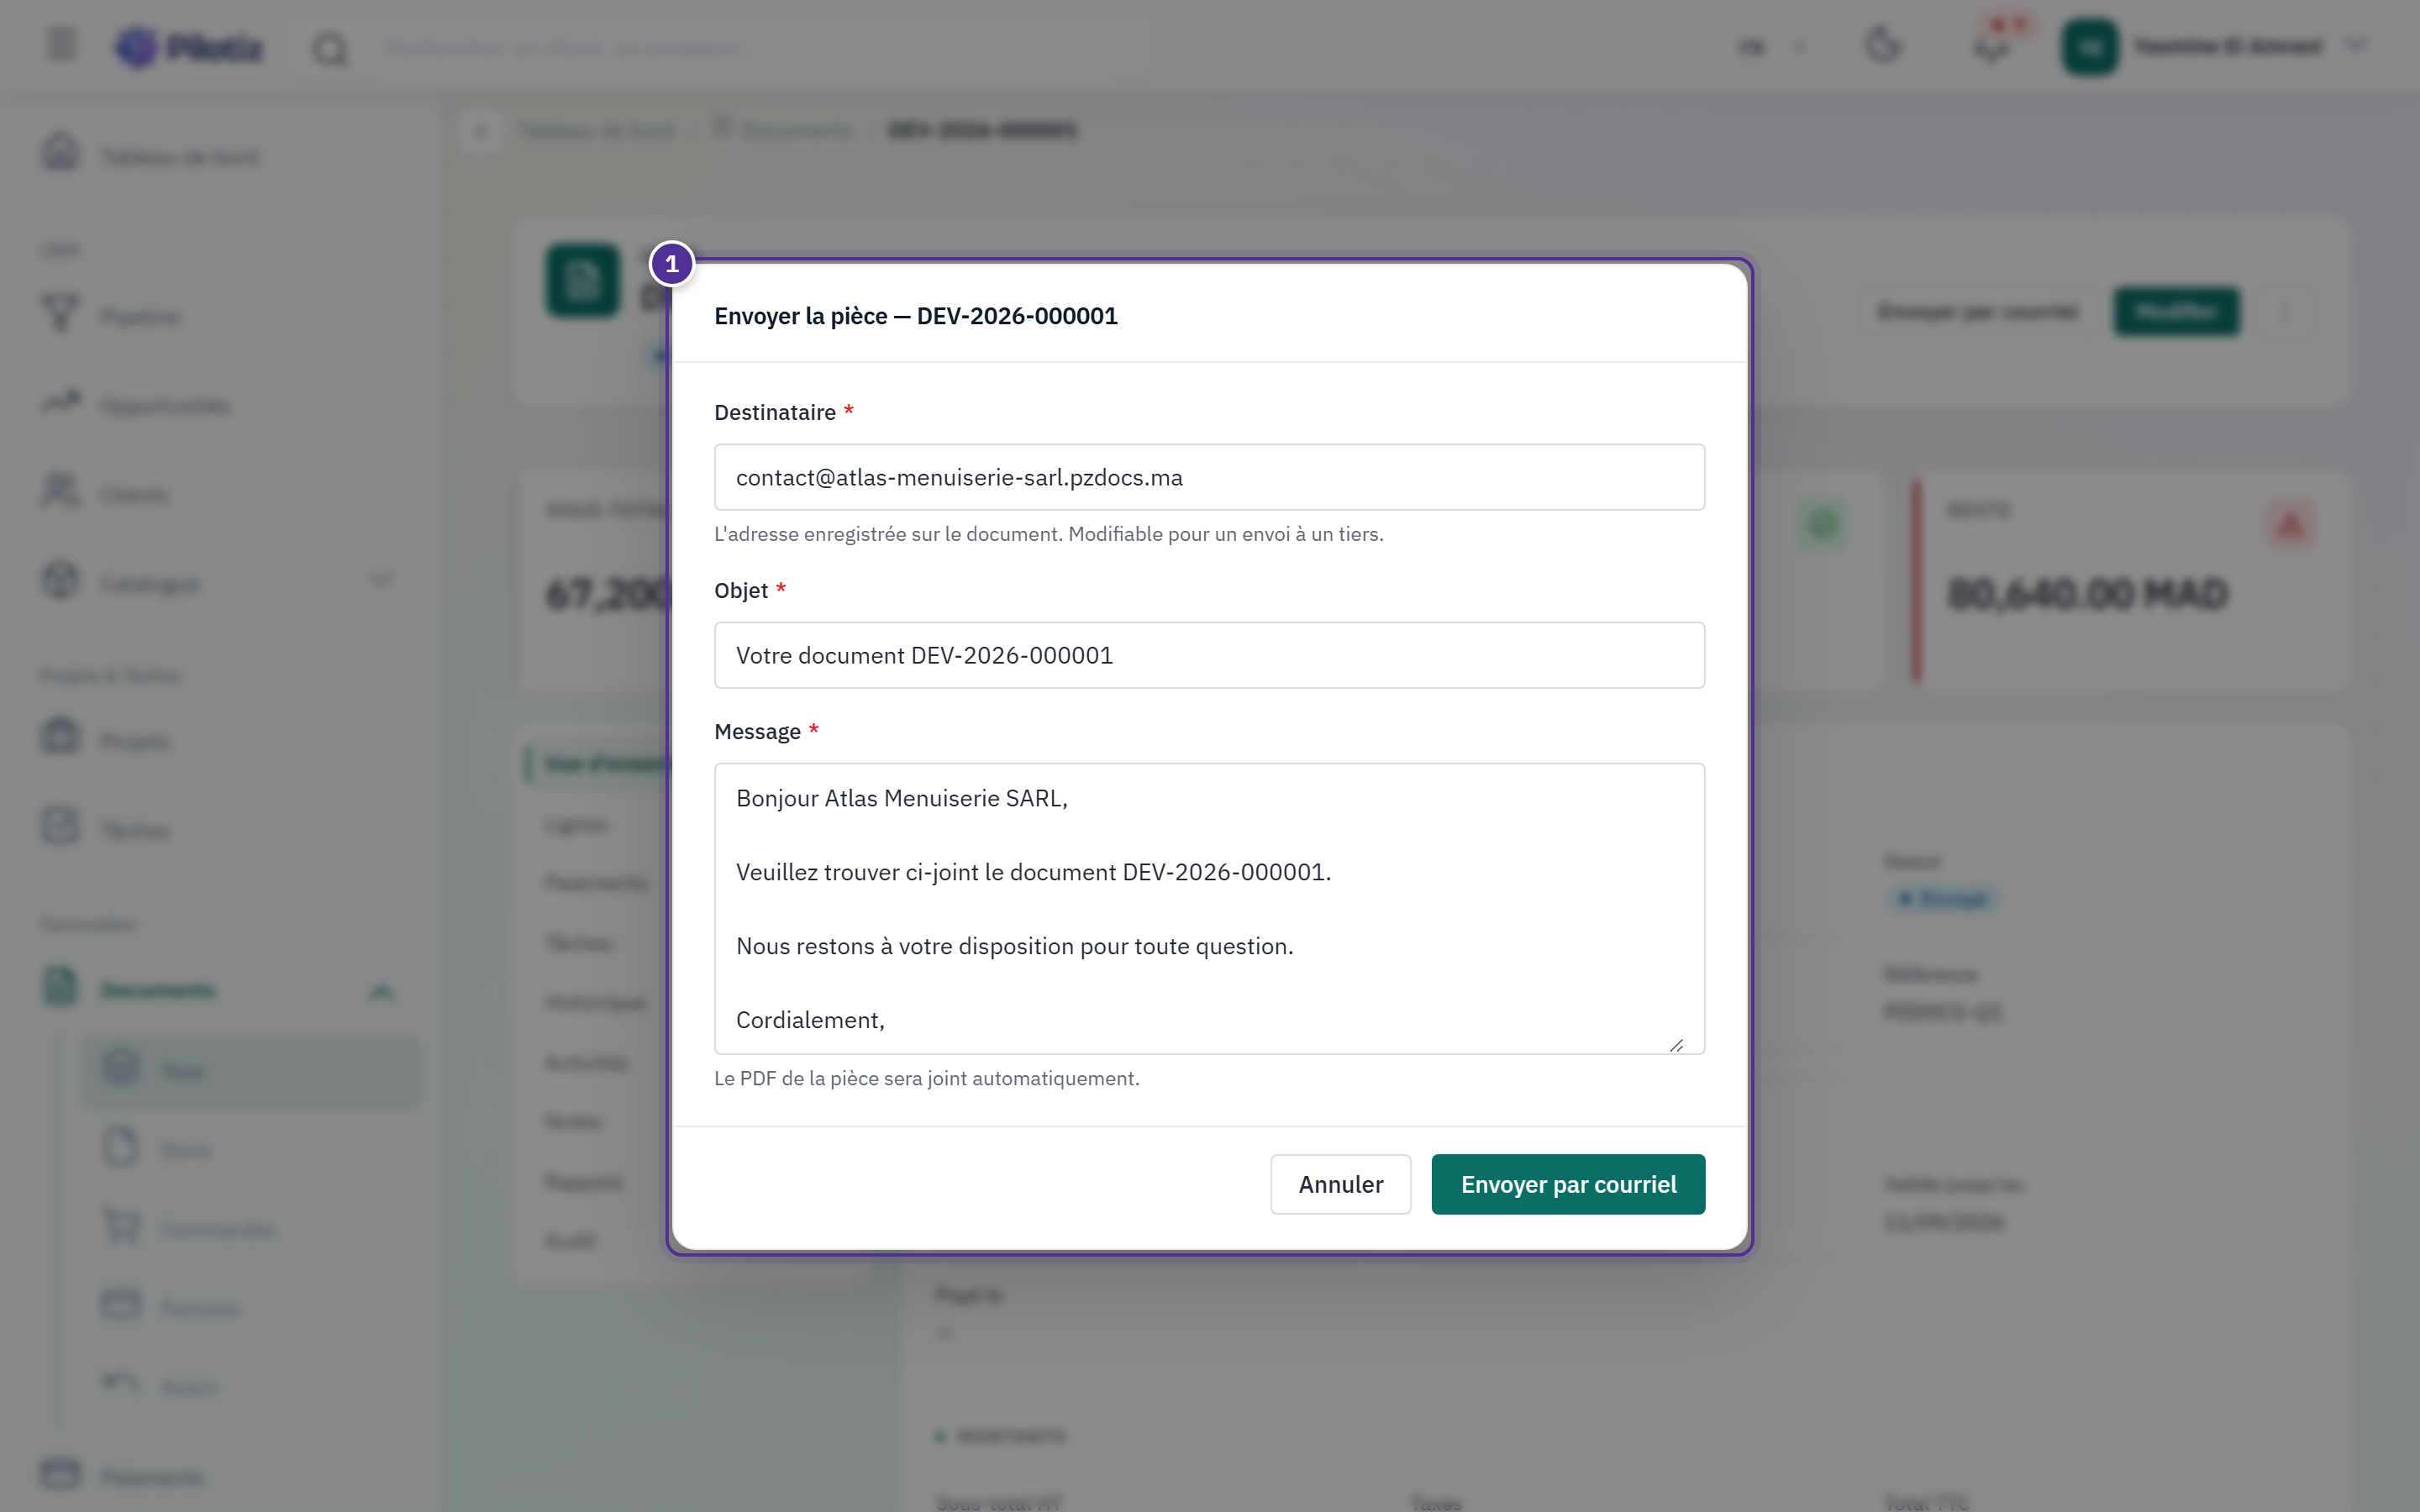Open the hamburger menu icon behind the dialog
Screen dimensions: 2420x1512
coord(62,45)
